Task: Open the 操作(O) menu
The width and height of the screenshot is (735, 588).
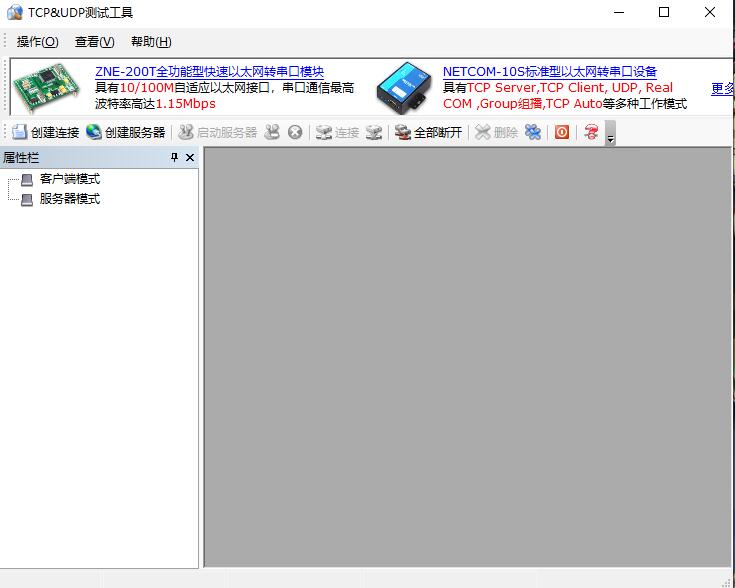Action: click(x=38, y=42)
